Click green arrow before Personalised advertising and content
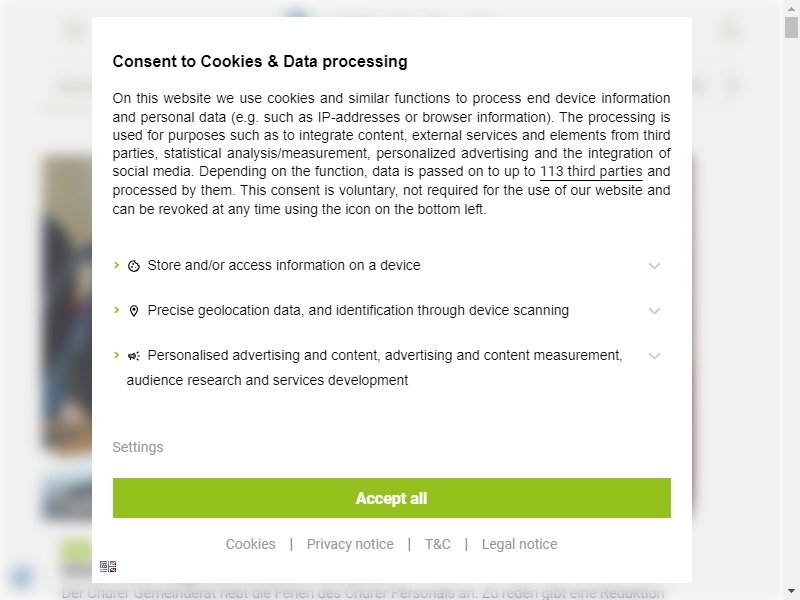 click(x=116, y=355)
